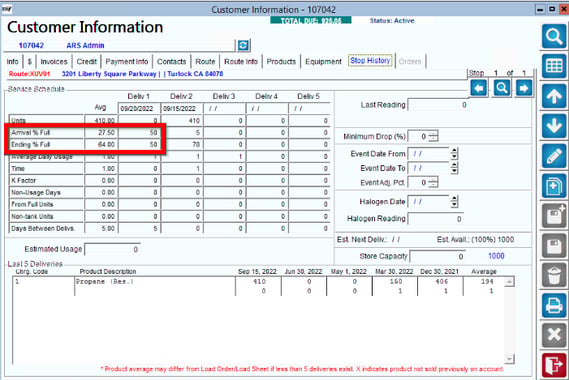This screenshot has width=569, height=380.
Task: Click the refresh icon beside ARS Admin
Action: pyautogui.click(x=243, y=45)
